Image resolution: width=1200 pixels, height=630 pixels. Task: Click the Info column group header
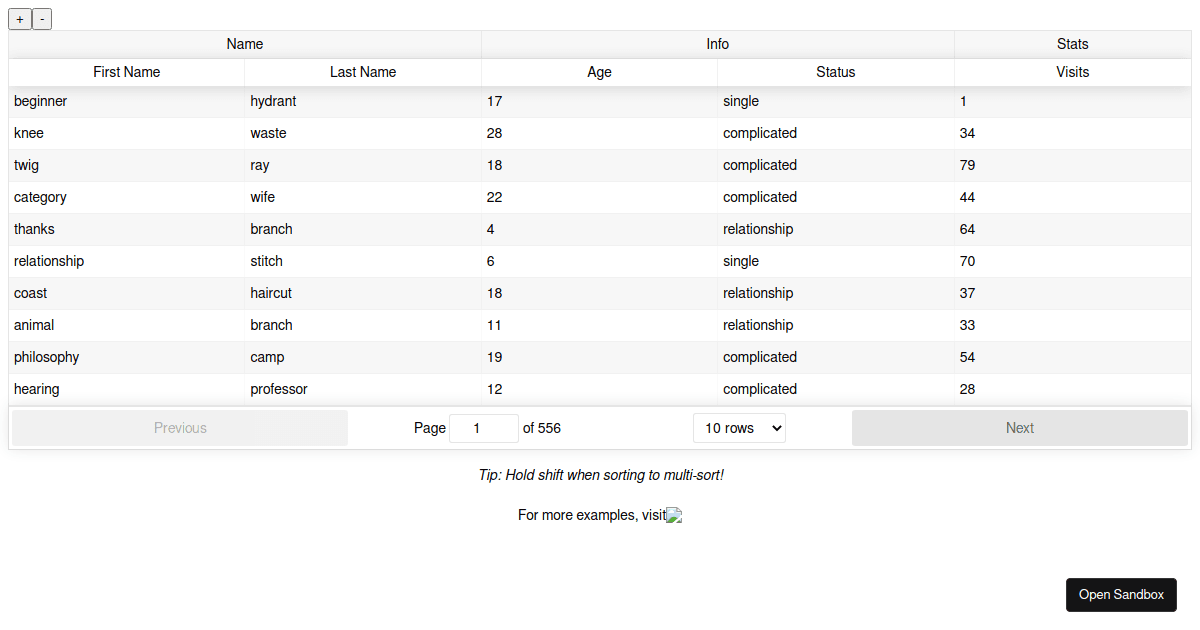click(x=717, y=44)
